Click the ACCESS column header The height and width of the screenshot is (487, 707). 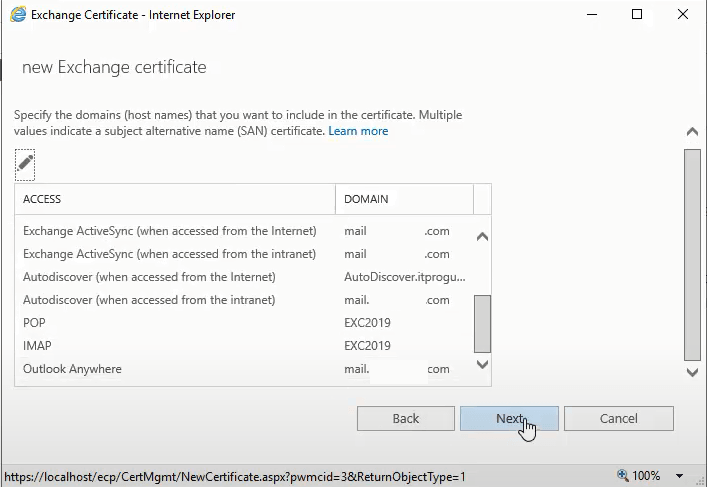pyautogui.click(x=175, y=199)
